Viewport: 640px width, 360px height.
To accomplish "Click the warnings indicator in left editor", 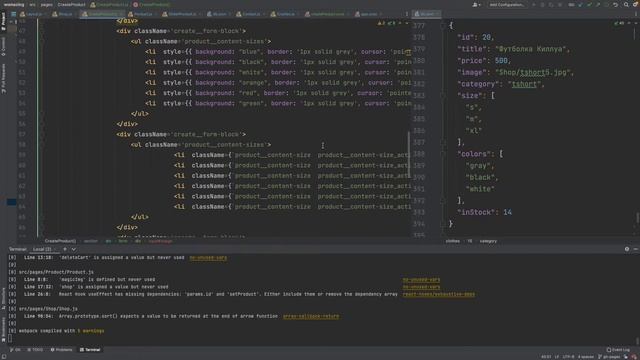I will point(386,24).
